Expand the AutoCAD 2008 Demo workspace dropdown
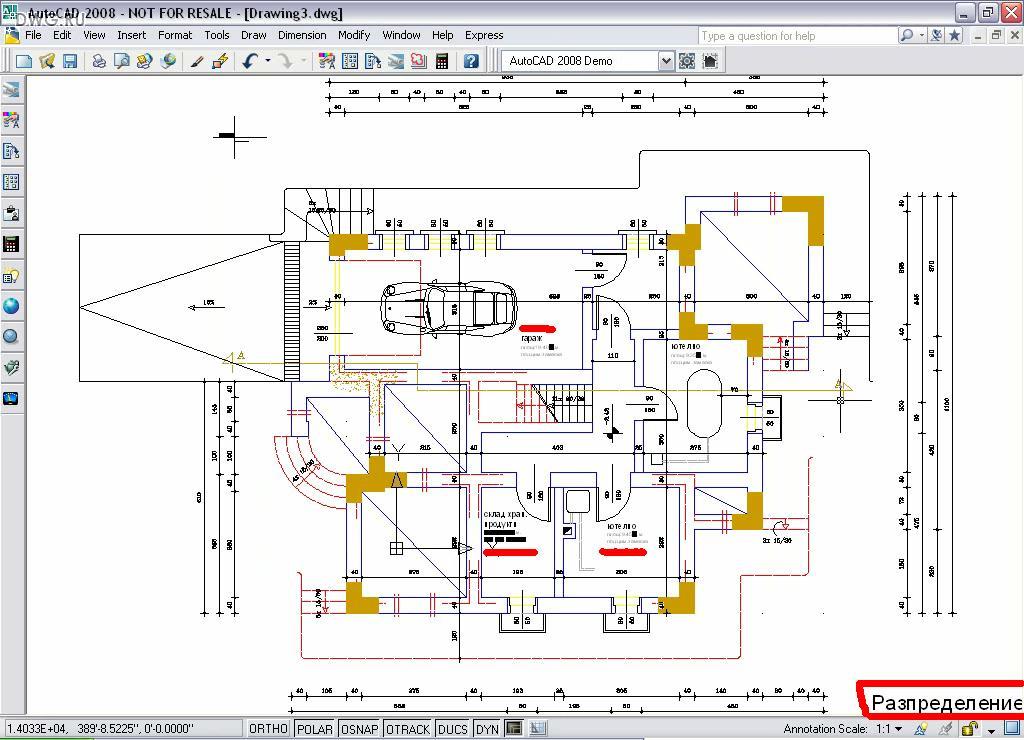This screenshot has height=740, width=1024. coord(666,61)
